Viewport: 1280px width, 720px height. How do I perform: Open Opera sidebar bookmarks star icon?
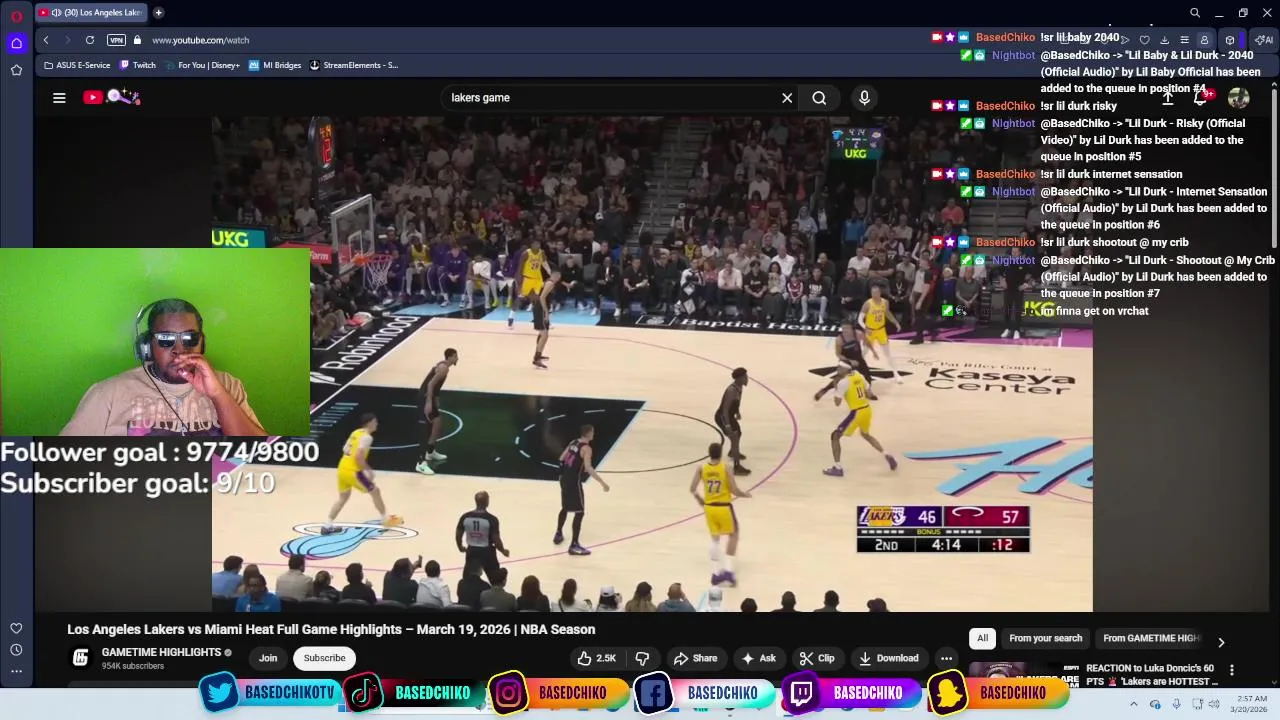[16, 70]
